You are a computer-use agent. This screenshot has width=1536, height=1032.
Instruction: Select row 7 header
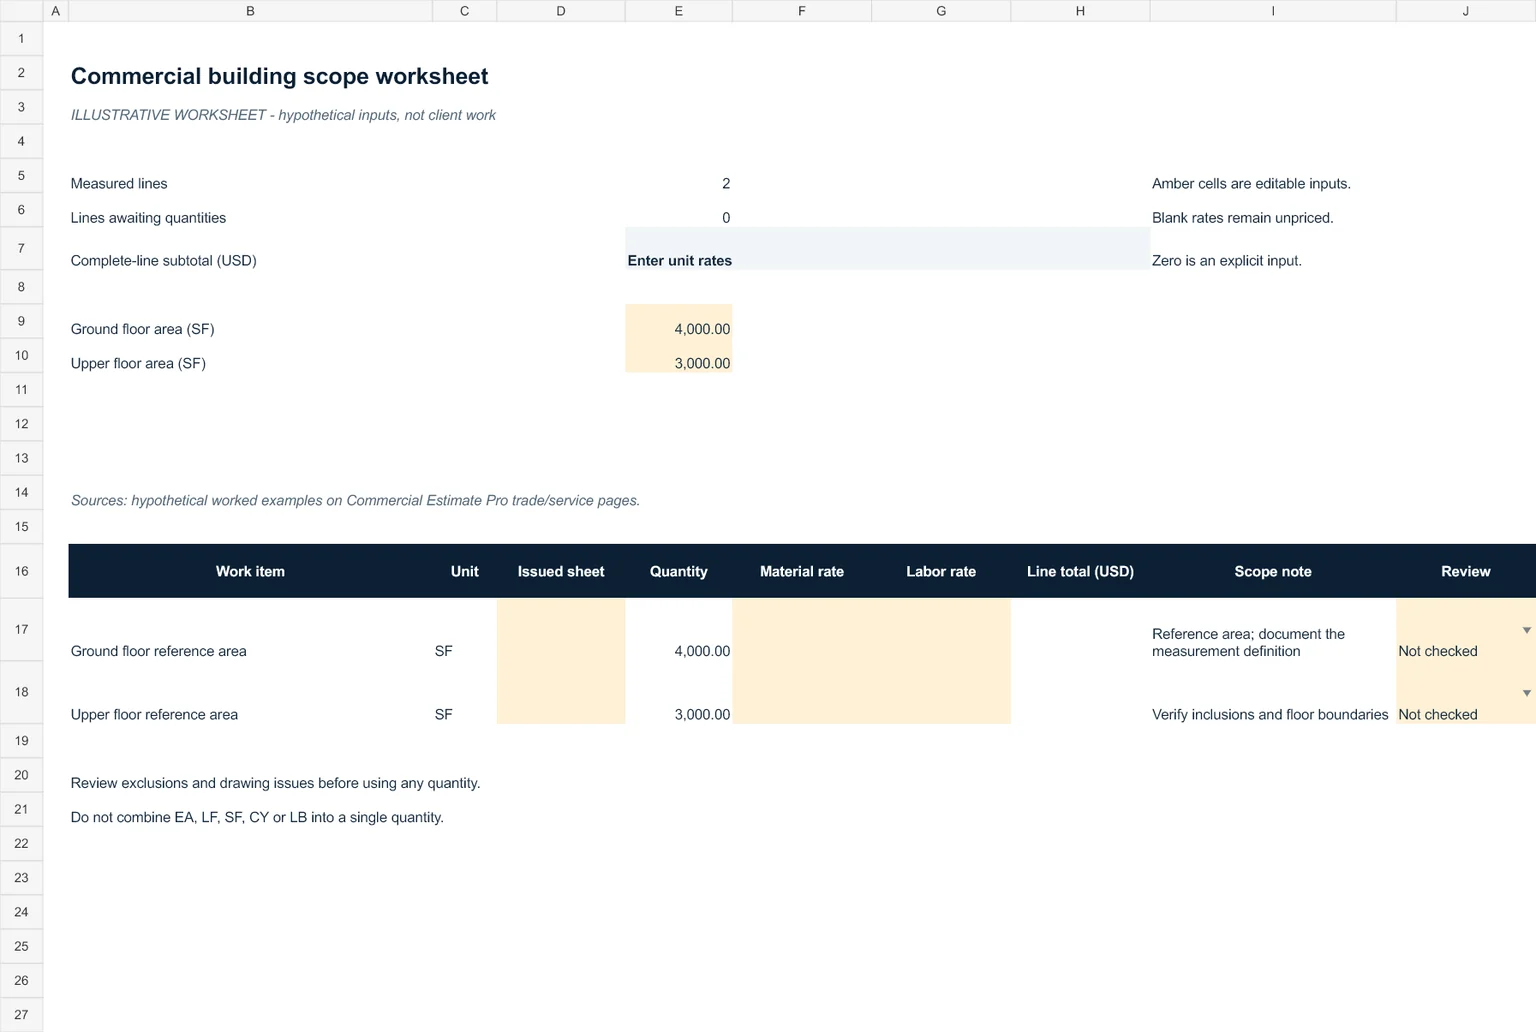[x=21, y=248]
